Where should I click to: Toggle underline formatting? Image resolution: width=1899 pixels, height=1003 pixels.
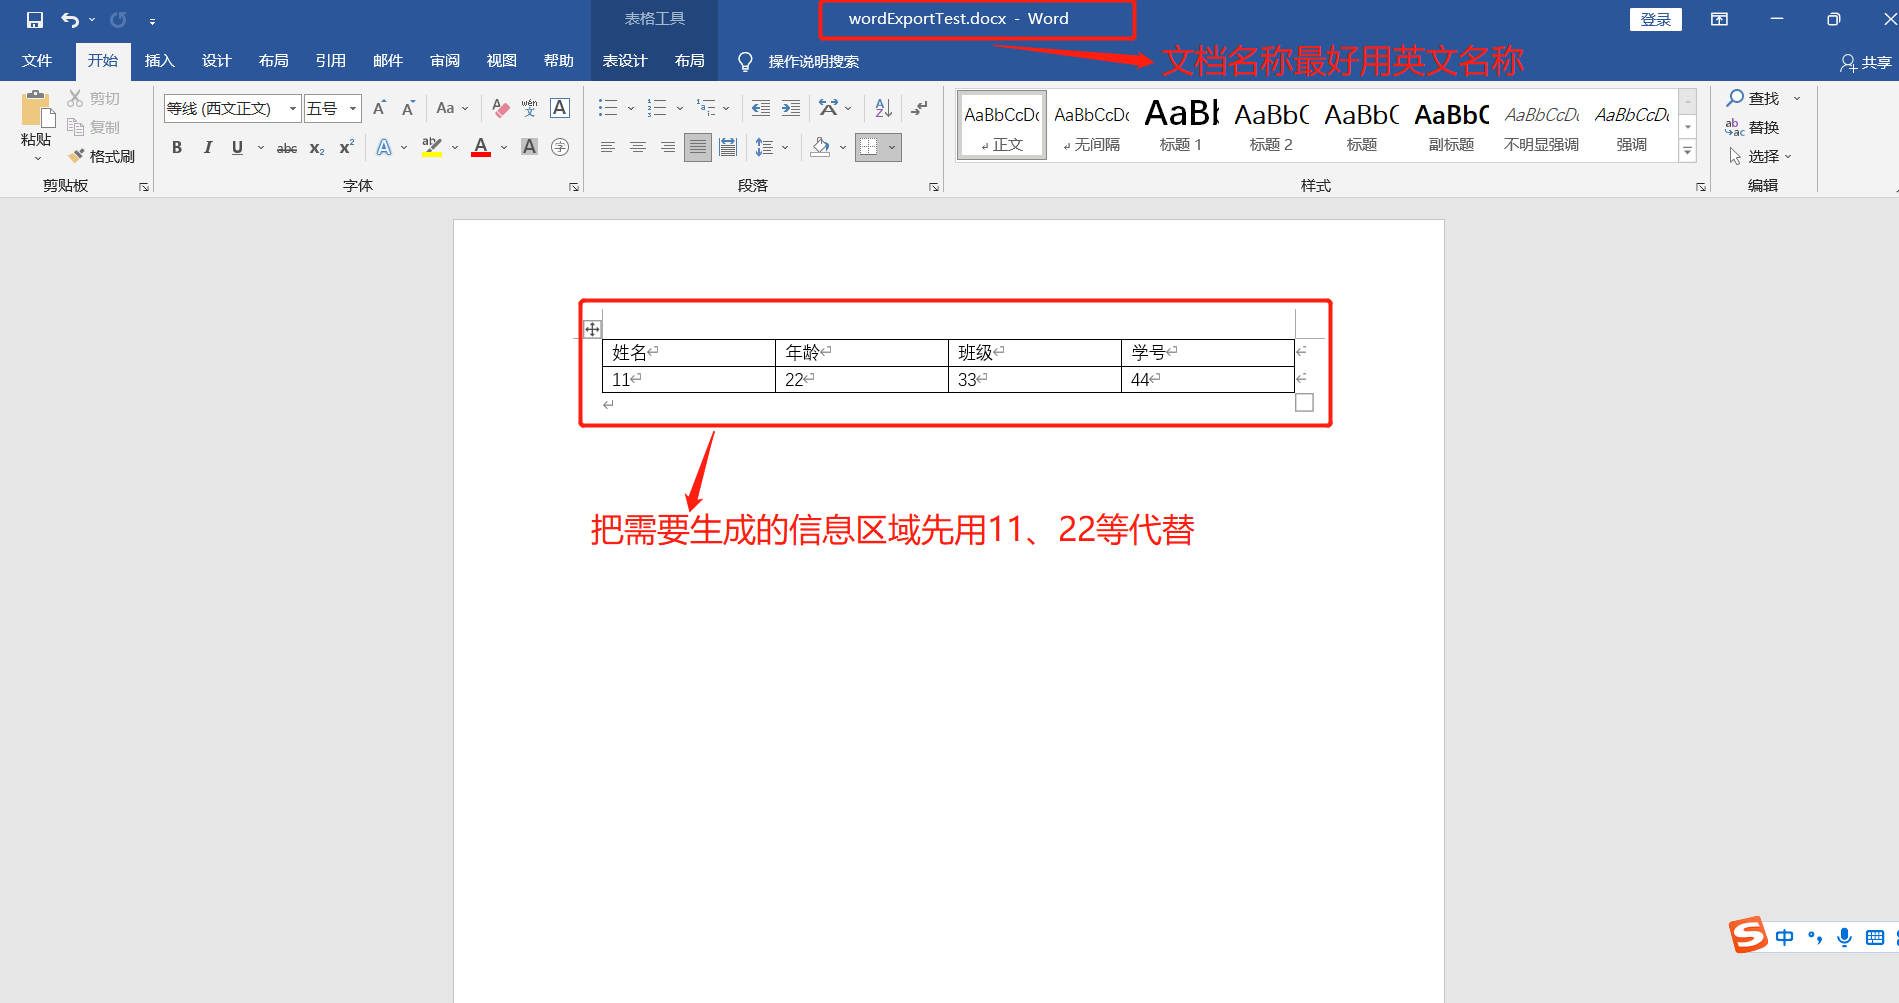click(236, 147)
